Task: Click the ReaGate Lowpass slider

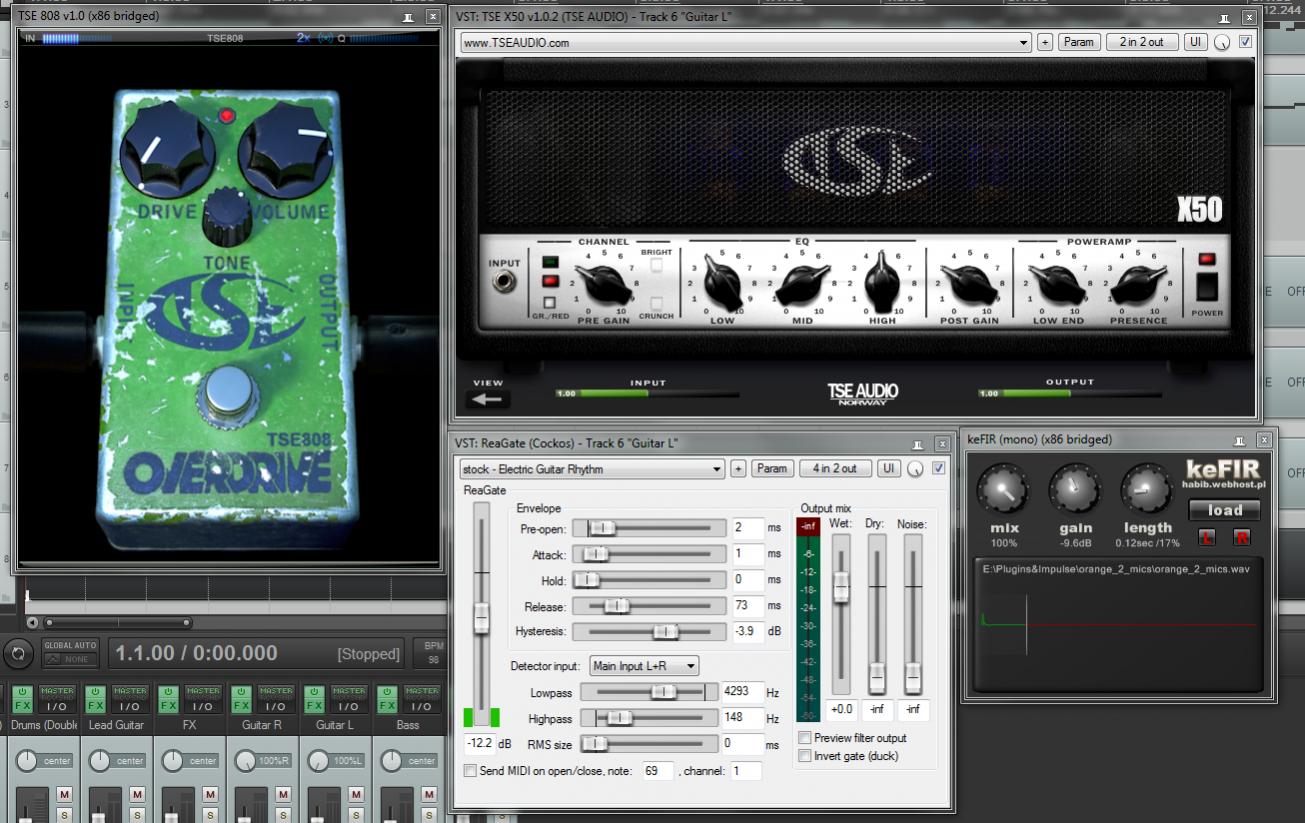Action: pyautogui.click(x=650, y=692)
